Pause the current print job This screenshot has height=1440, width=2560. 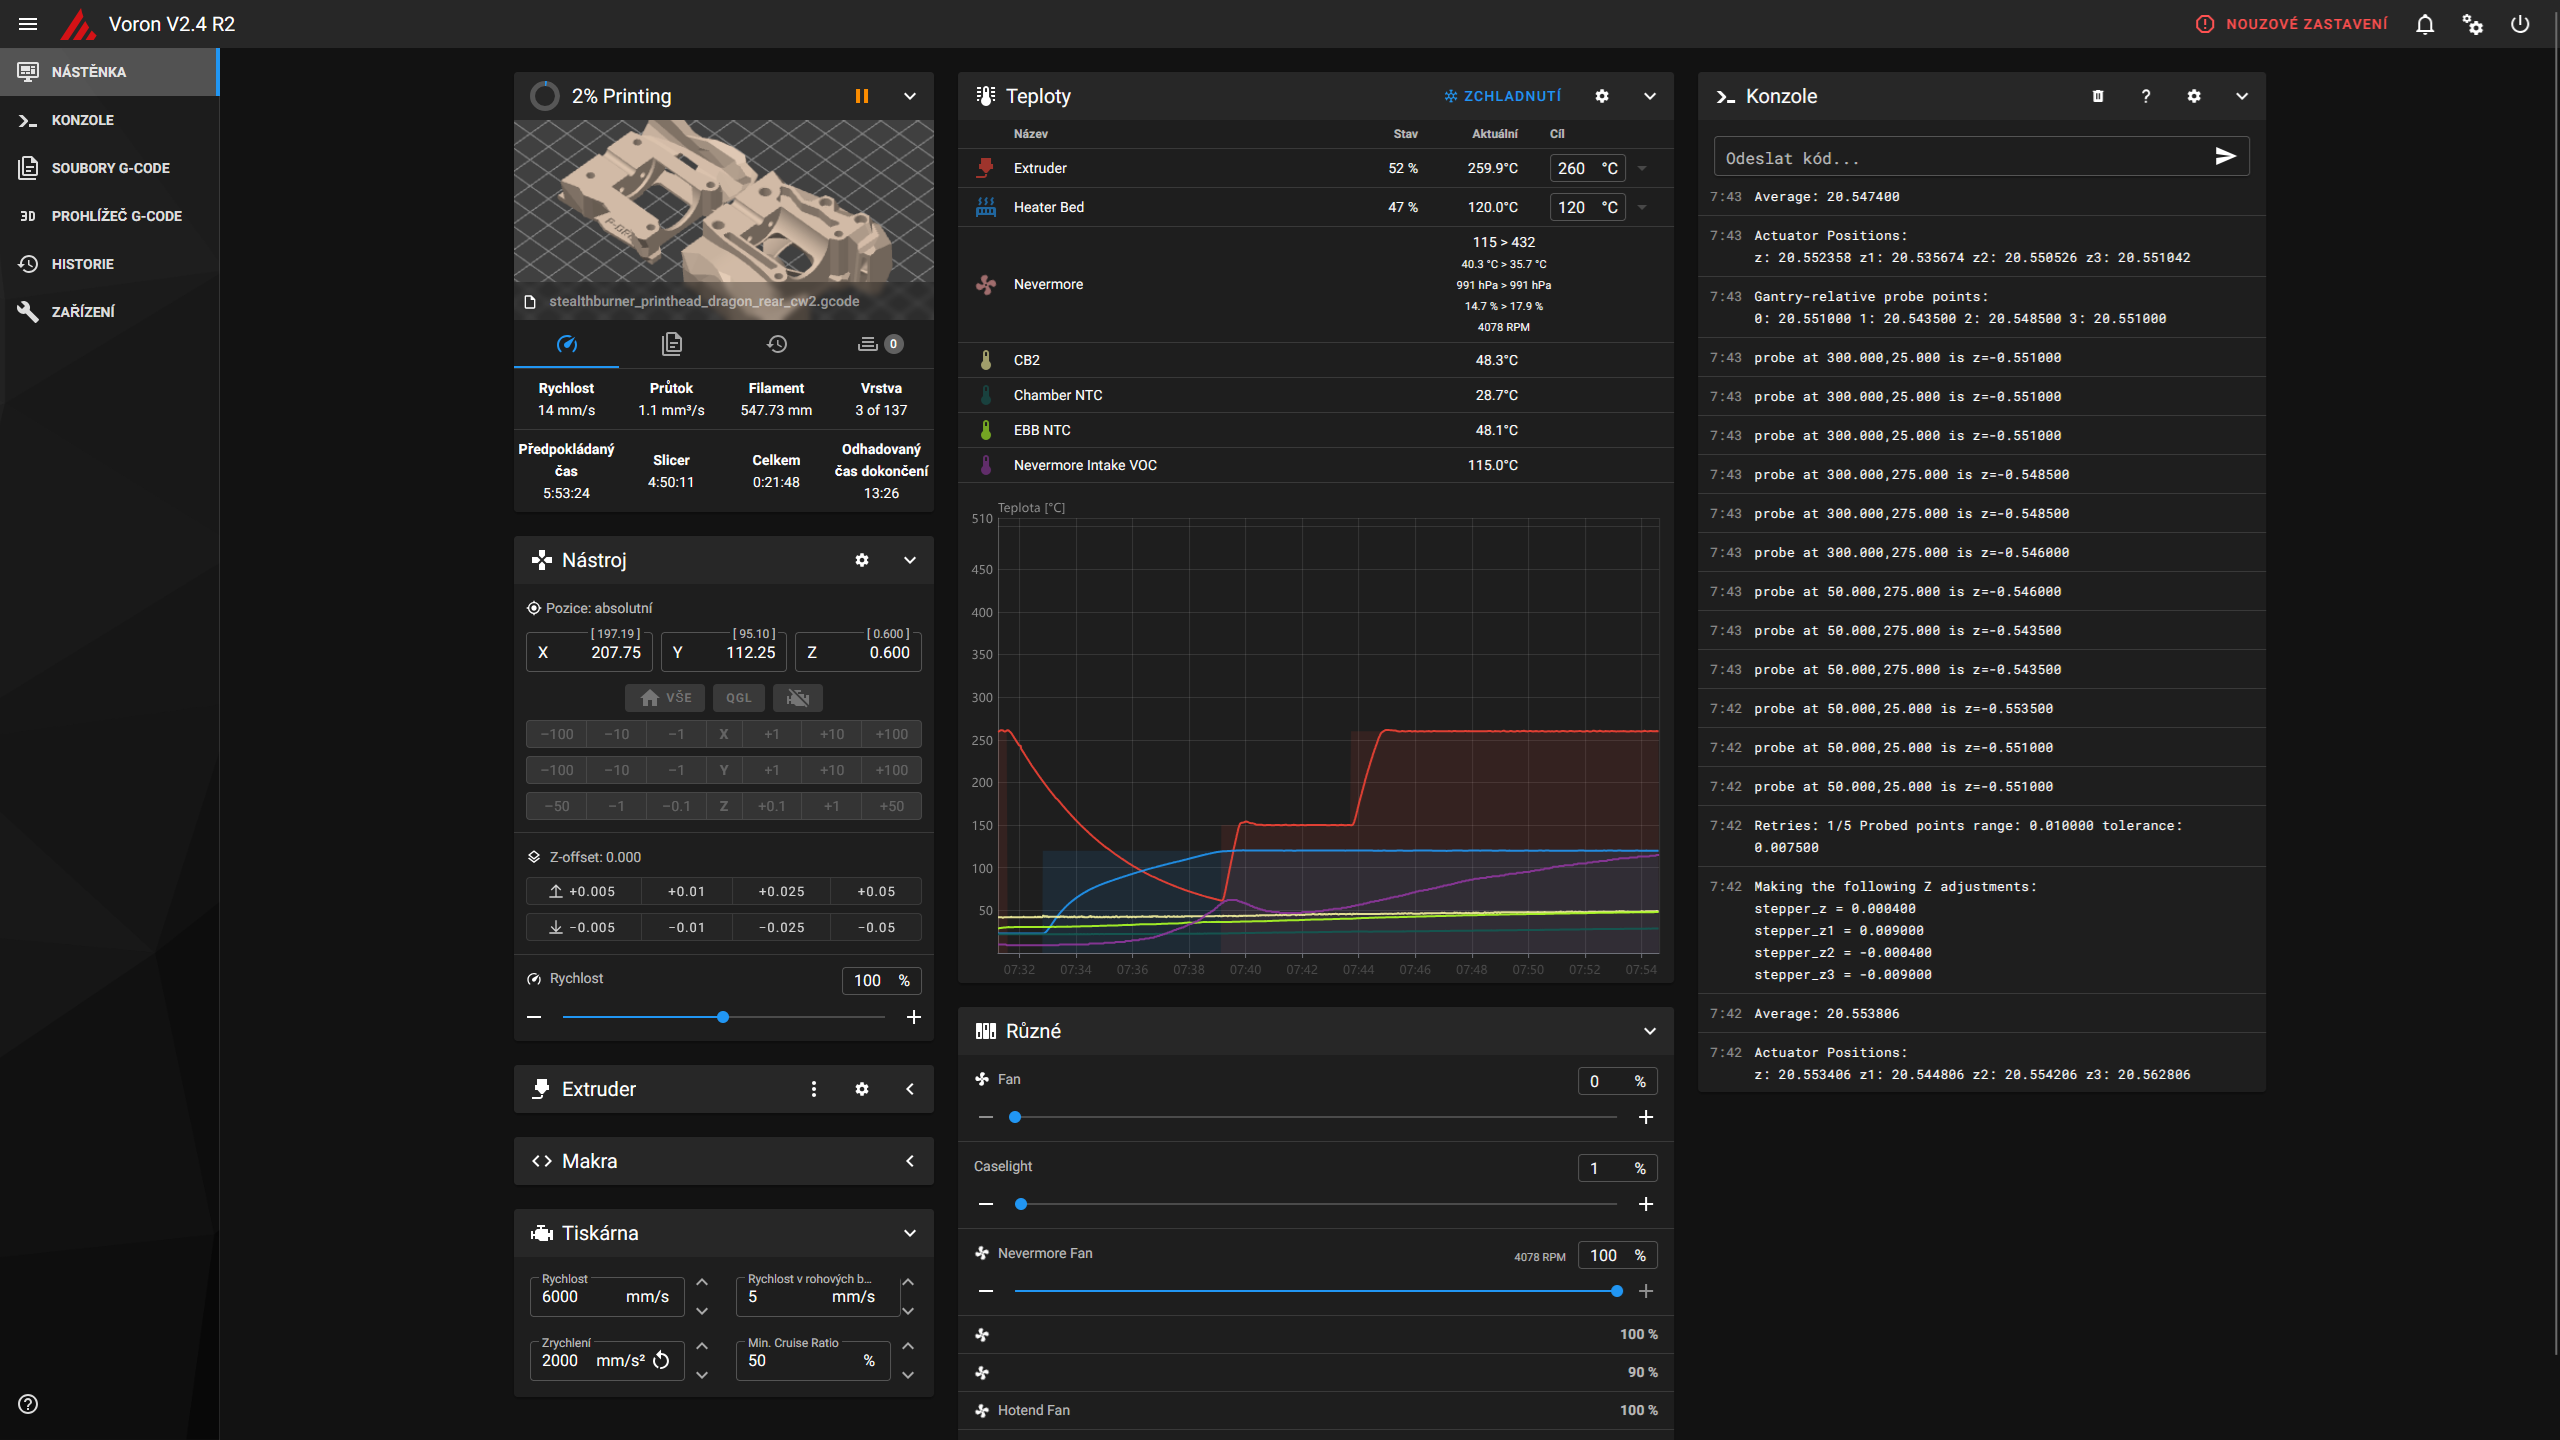point(861,96)
